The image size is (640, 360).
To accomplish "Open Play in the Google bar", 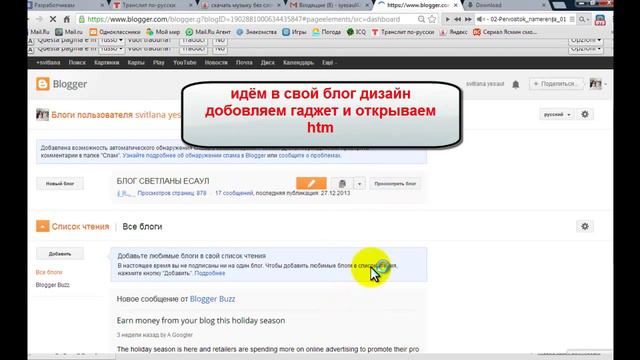I will pyautogui.click(x=159, y=62).
